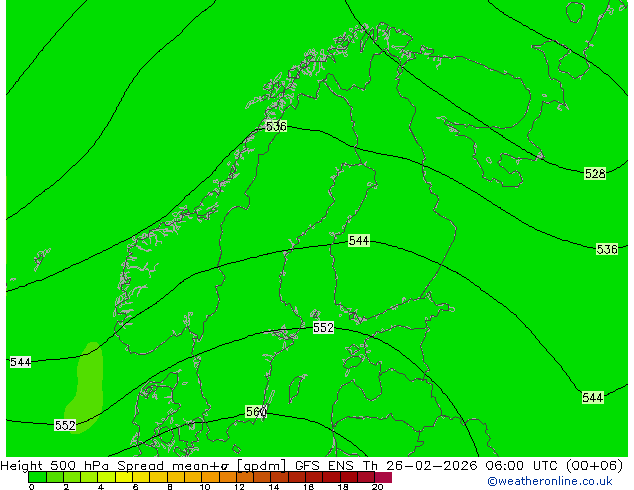Click the 'GFS ENS' model label
The height and width of the screenshot is (490, 634).
pos(324,466)
